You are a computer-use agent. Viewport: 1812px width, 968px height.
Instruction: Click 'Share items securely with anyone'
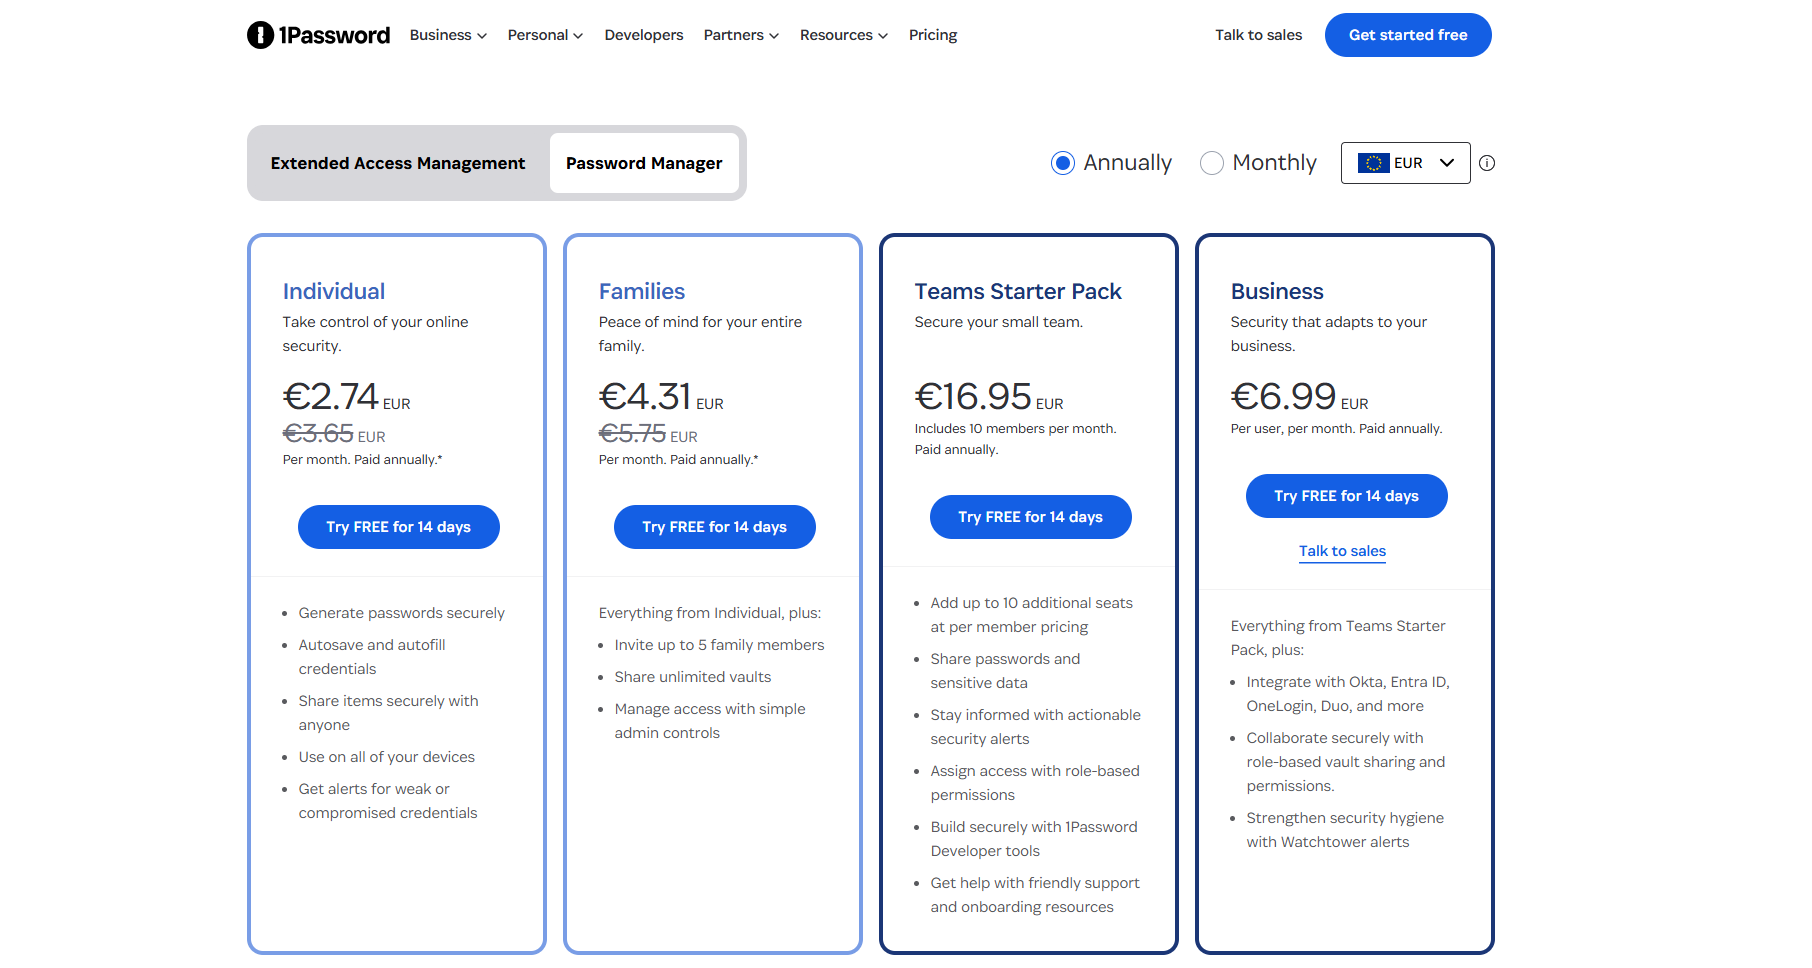pos(388,713)
